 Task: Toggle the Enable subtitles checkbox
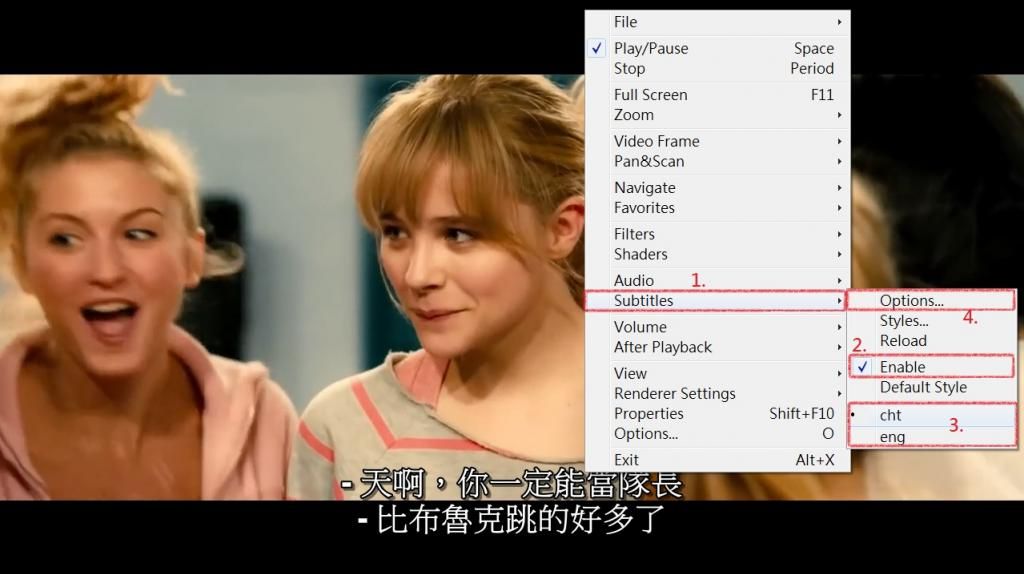[x=932, y=367]
